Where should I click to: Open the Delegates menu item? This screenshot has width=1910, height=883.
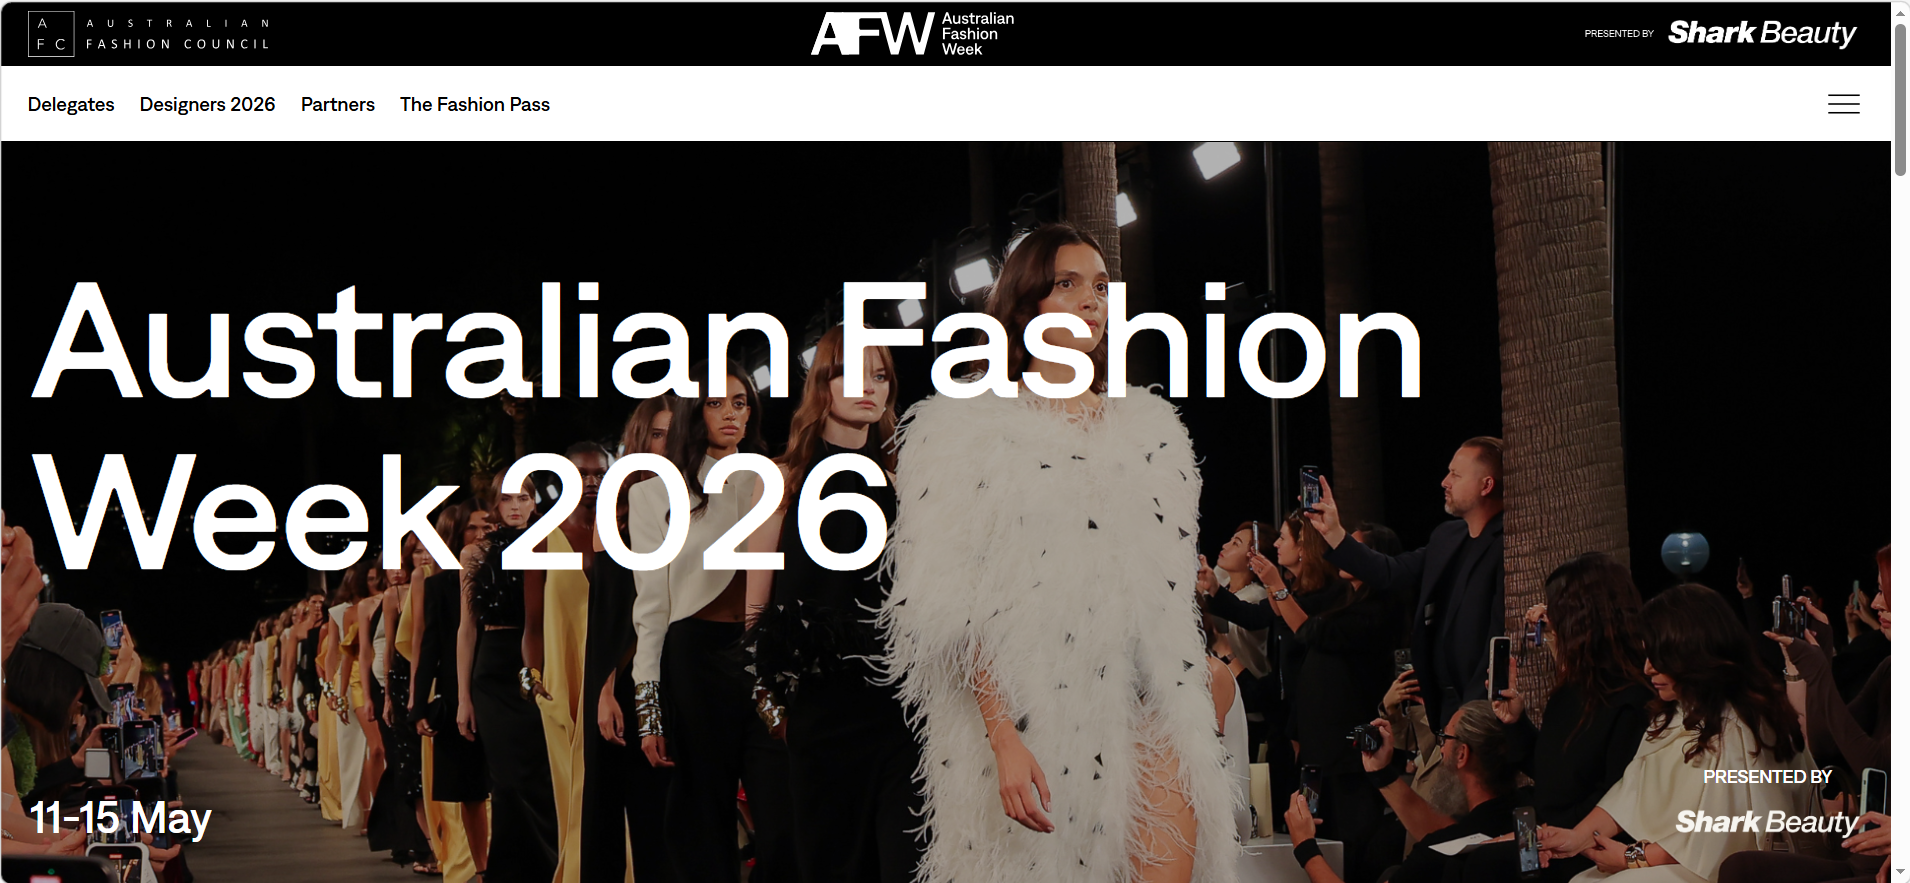coord(71,104)
